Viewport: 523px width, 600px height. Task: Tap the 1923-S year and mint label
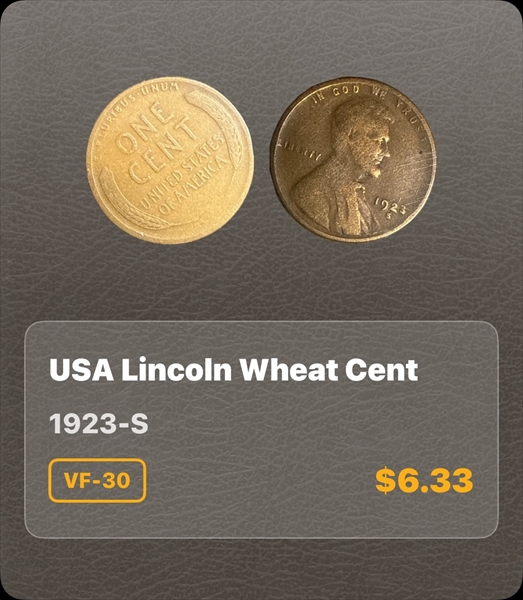coord(99,424)
